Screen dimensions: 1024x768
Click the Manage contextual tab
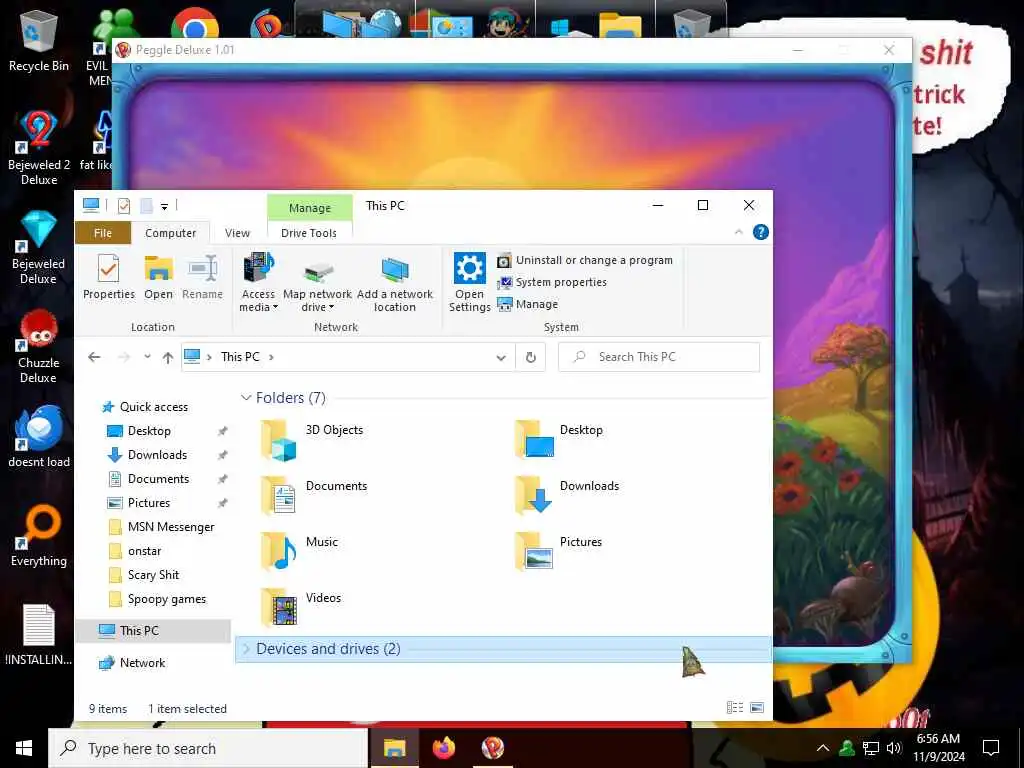310,208
